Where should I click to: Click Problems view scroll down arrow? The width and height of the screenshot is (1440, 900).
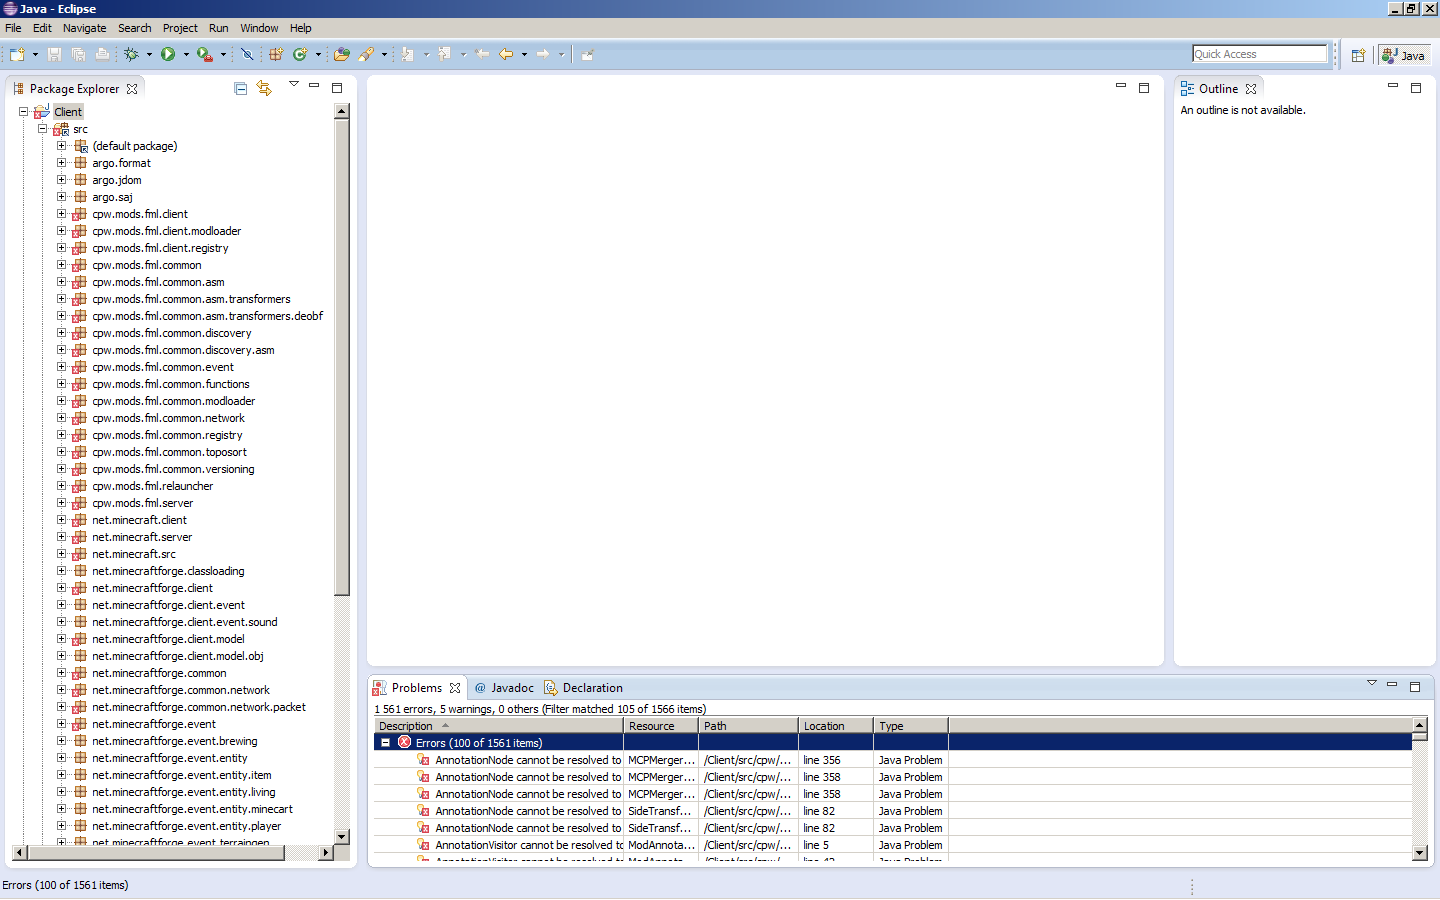click(1420, 853)
